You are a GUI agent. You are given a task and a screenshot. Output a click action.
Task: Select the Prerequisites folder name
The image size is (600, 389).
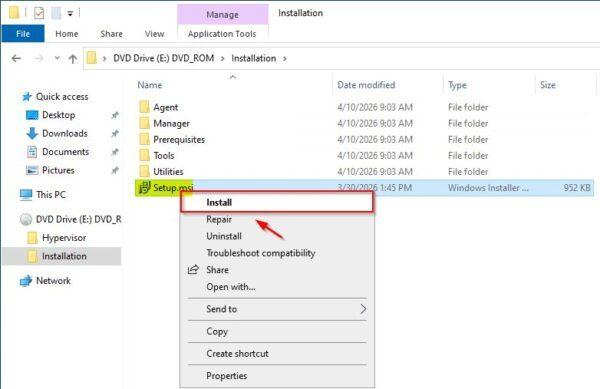click(179, 140)
